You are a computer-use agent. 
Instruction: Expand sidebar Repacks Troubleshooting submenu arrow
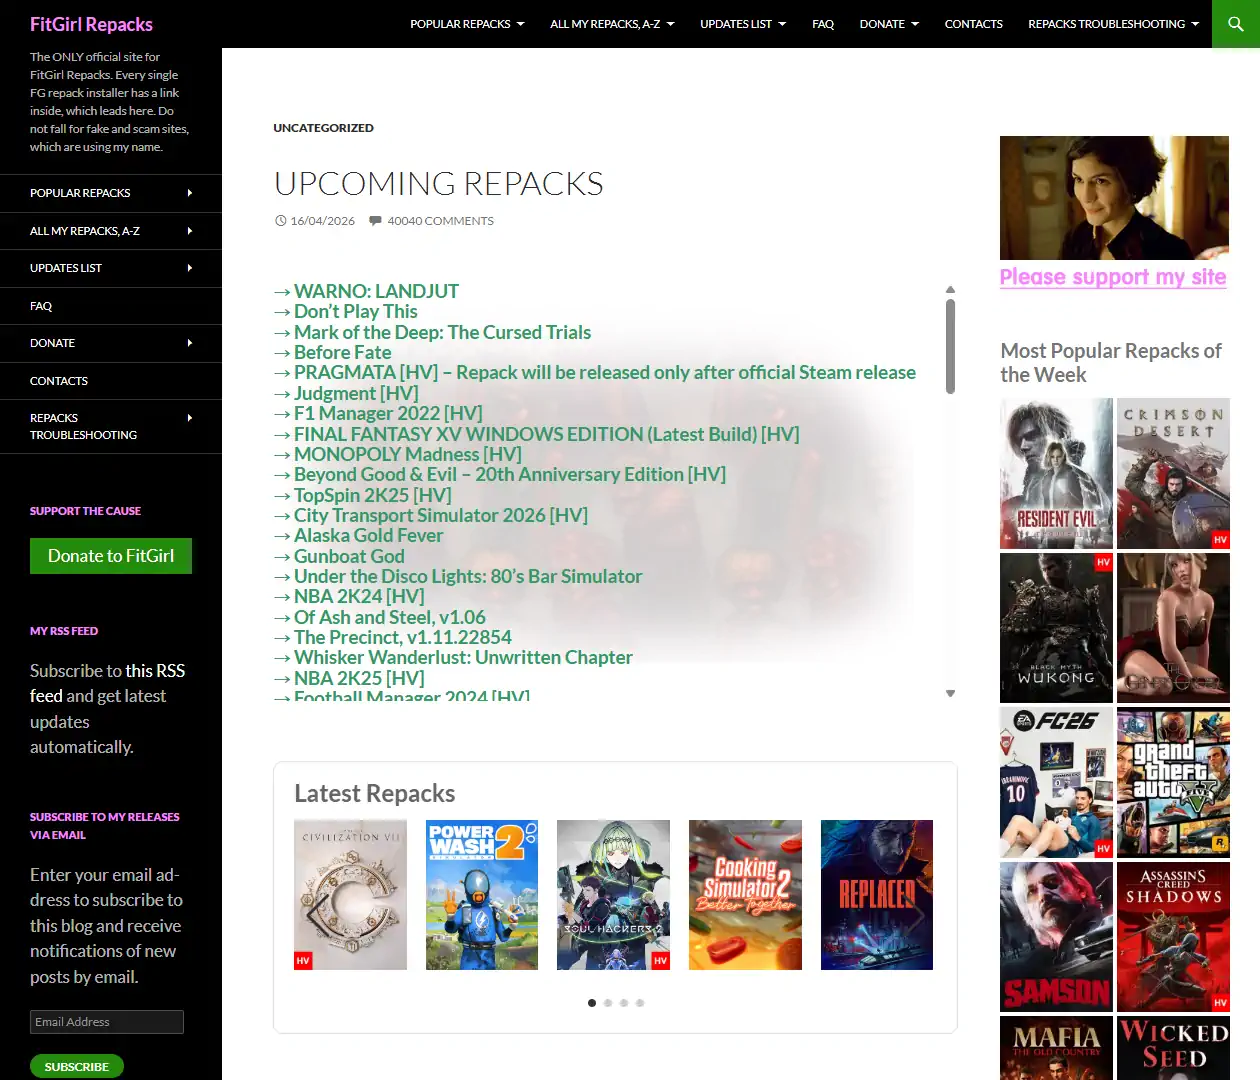tap(190, 418)
